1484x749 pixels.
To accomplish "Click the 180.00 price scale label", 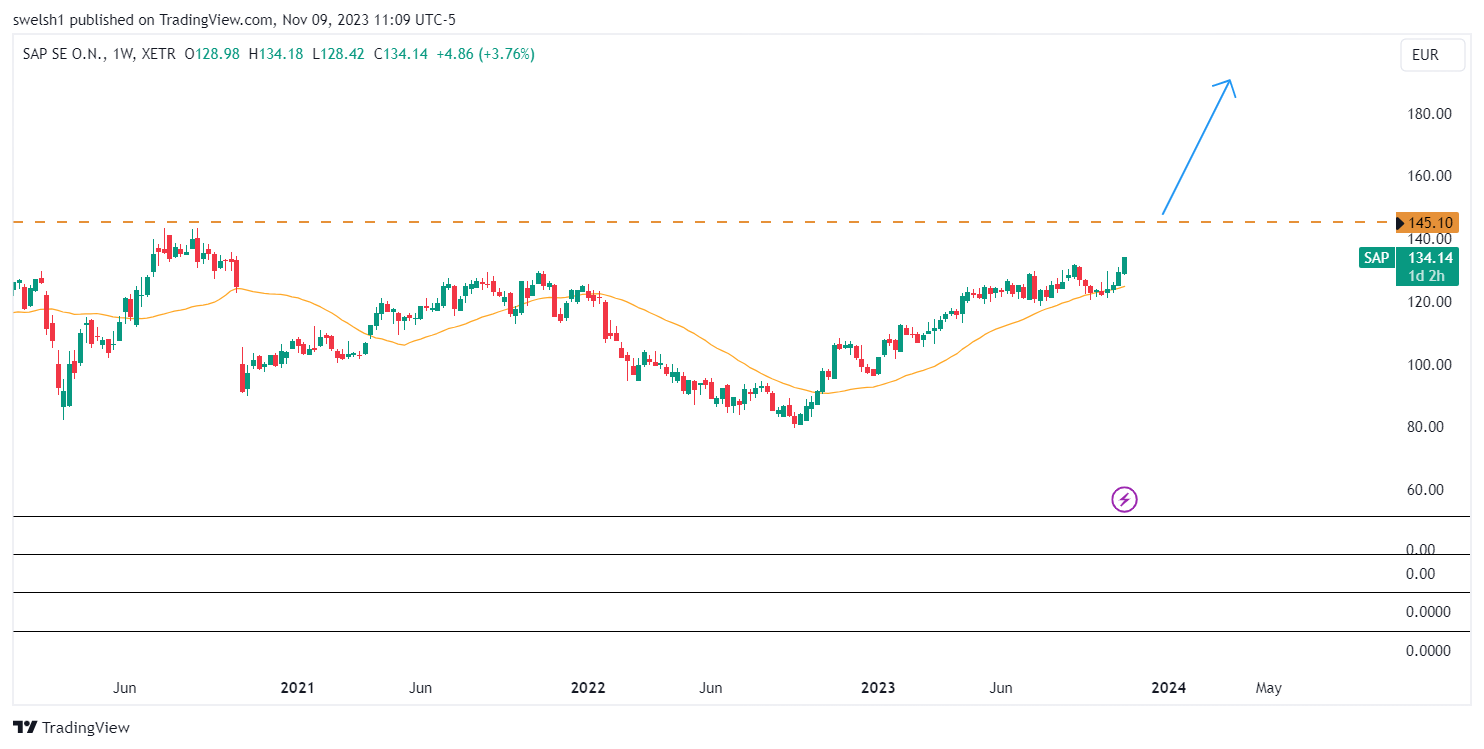I will (1429, 113).
